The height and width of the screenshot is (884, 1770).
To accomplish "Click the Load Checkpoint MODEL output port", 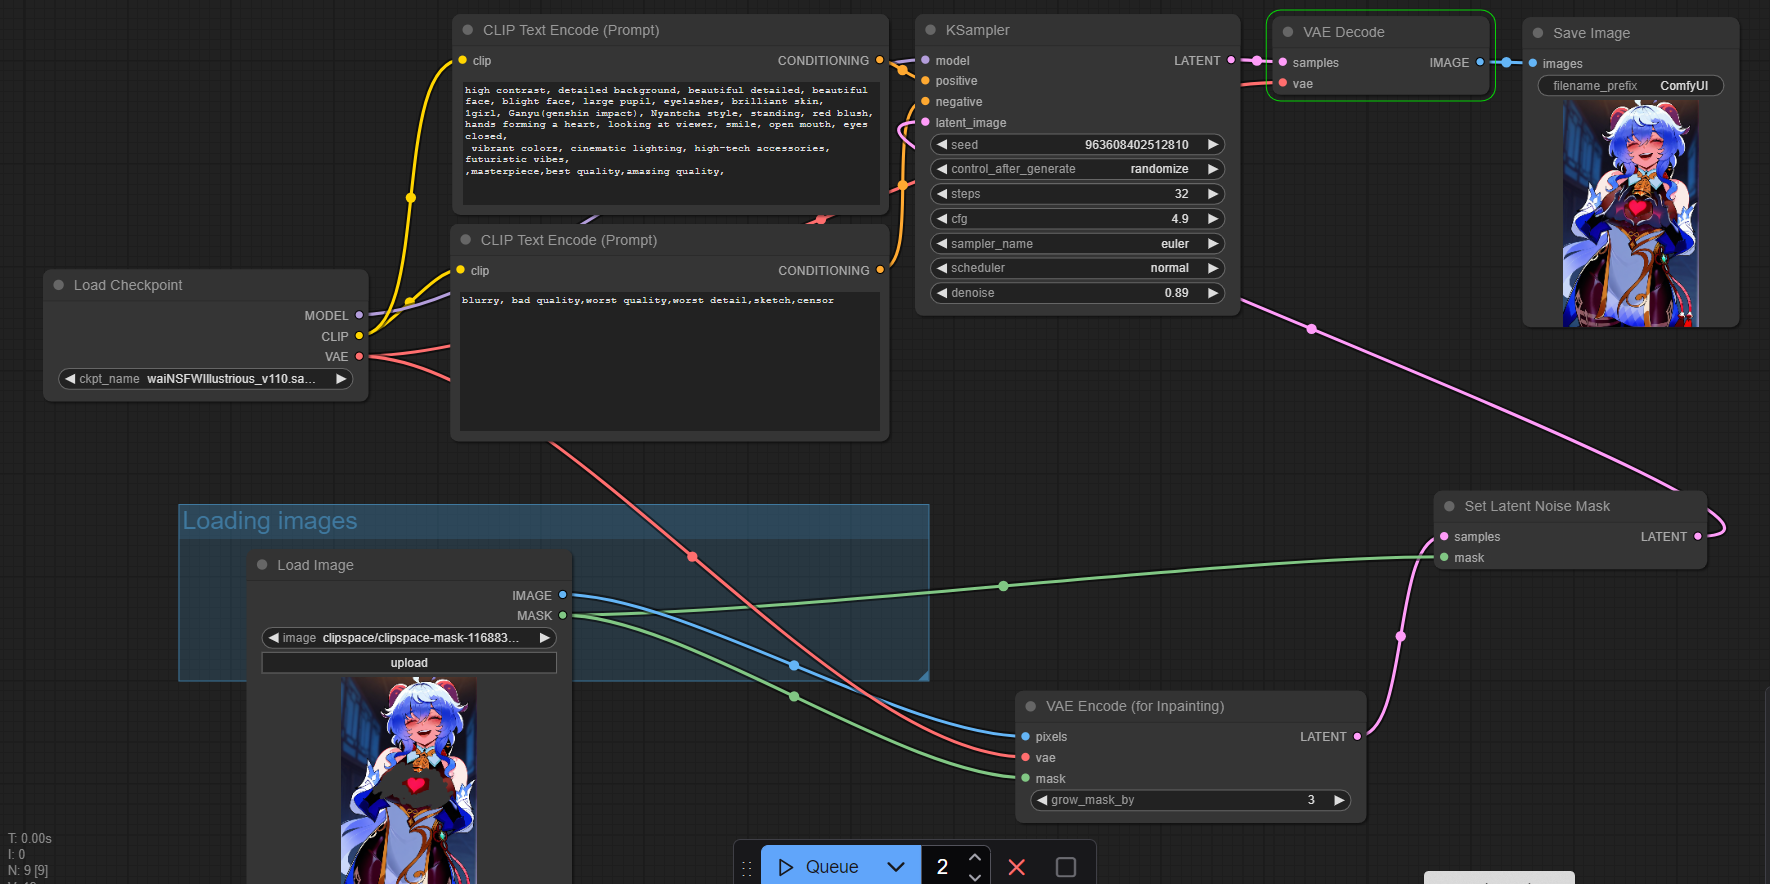I will tap(359, 315).
